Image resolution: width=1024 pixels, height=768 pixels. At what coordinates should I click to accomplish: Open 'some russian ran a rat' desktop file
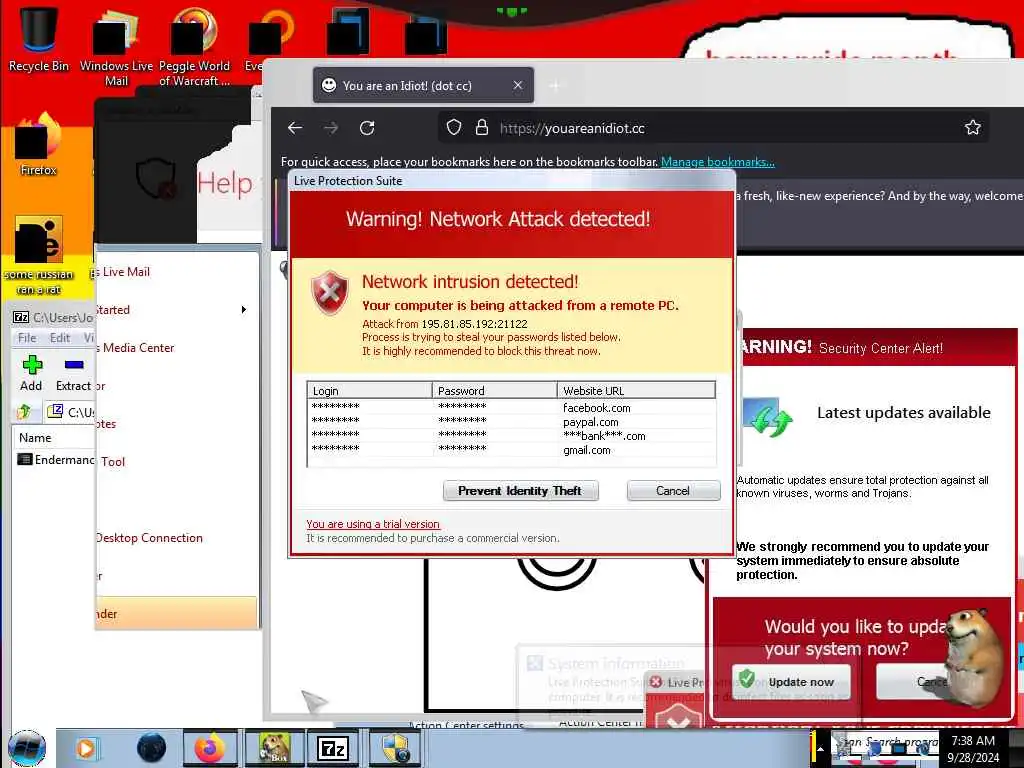coord(38,255)
